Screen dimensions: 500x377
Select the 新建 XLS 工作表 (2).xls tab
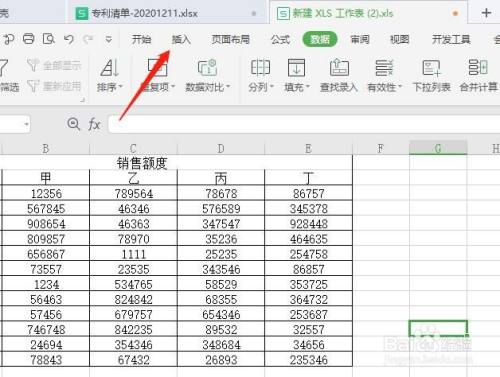[x=368, y=13]
